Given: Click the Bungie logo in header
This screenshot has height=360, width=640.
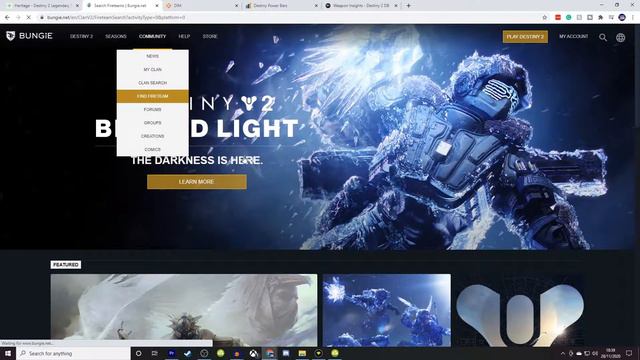Looking at the screenshot, I should tap(29, 36).
